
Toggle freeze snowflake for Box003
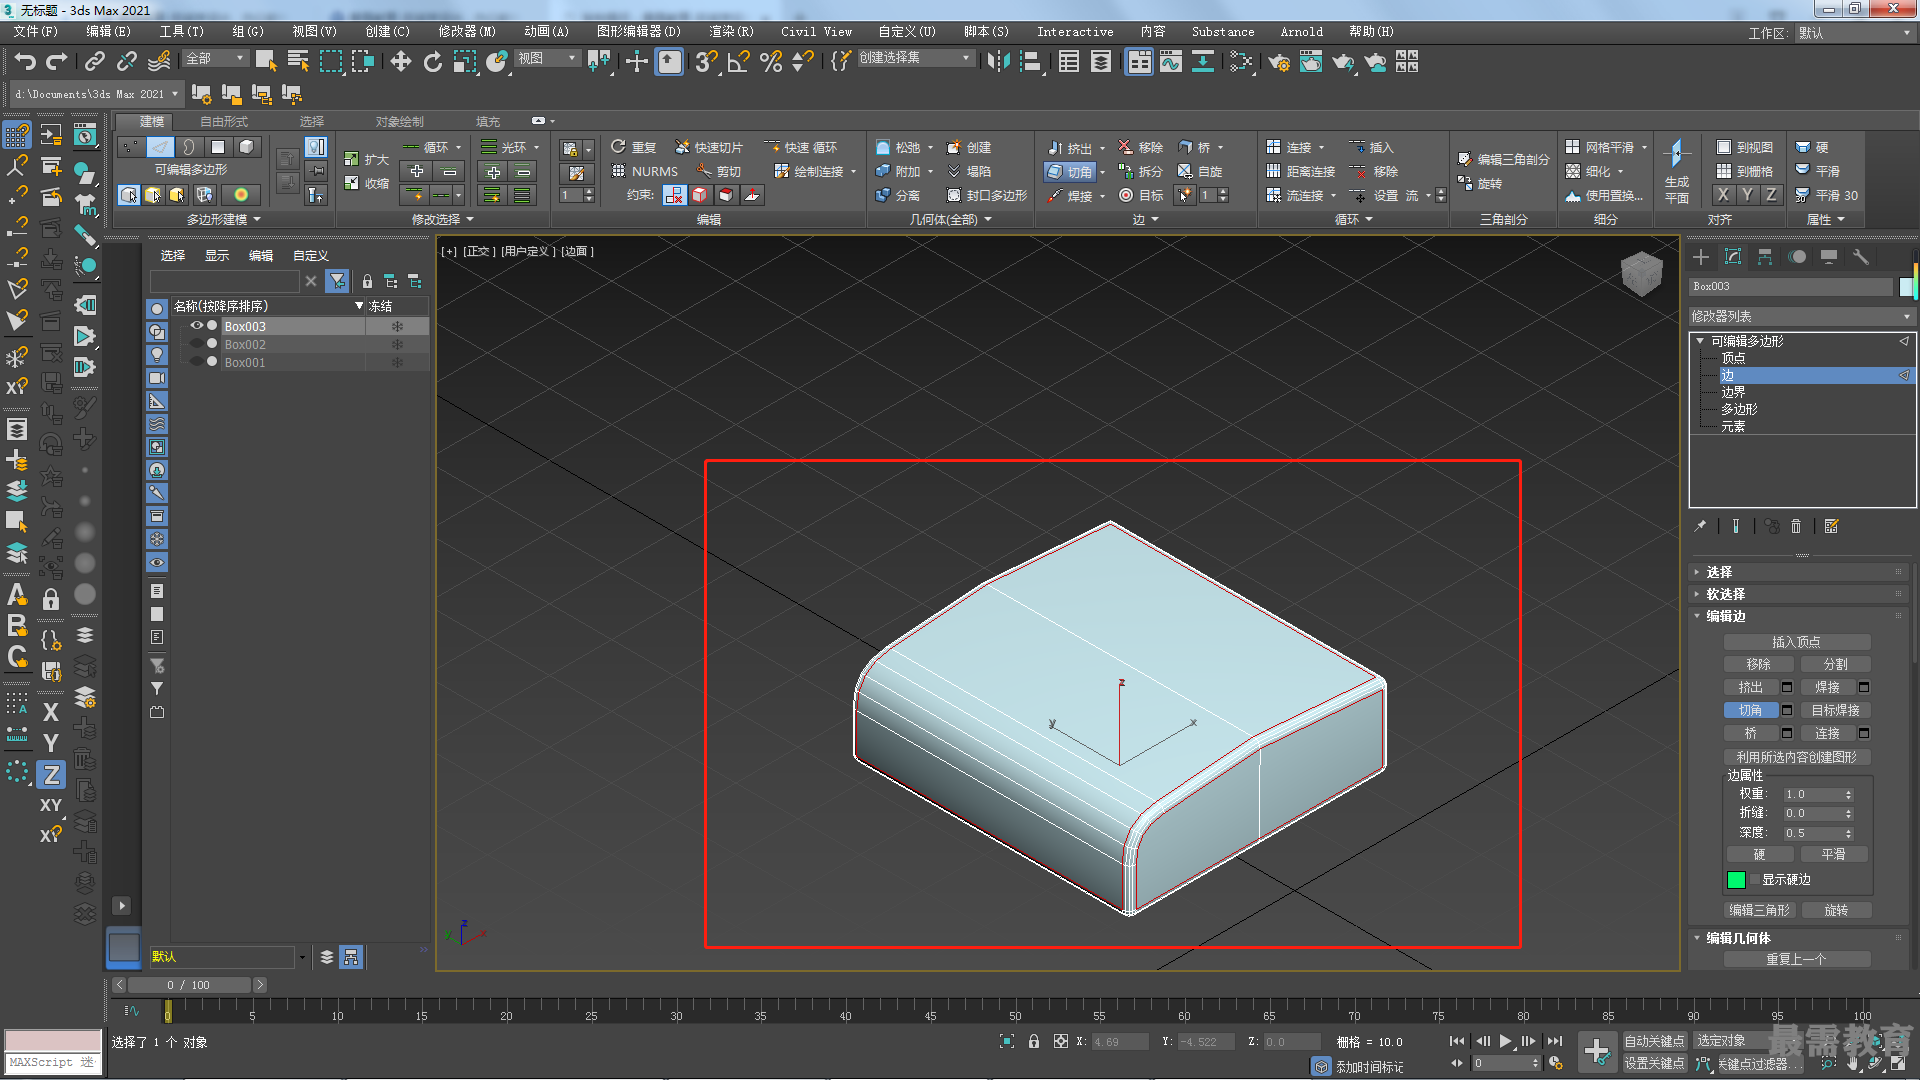397,326
